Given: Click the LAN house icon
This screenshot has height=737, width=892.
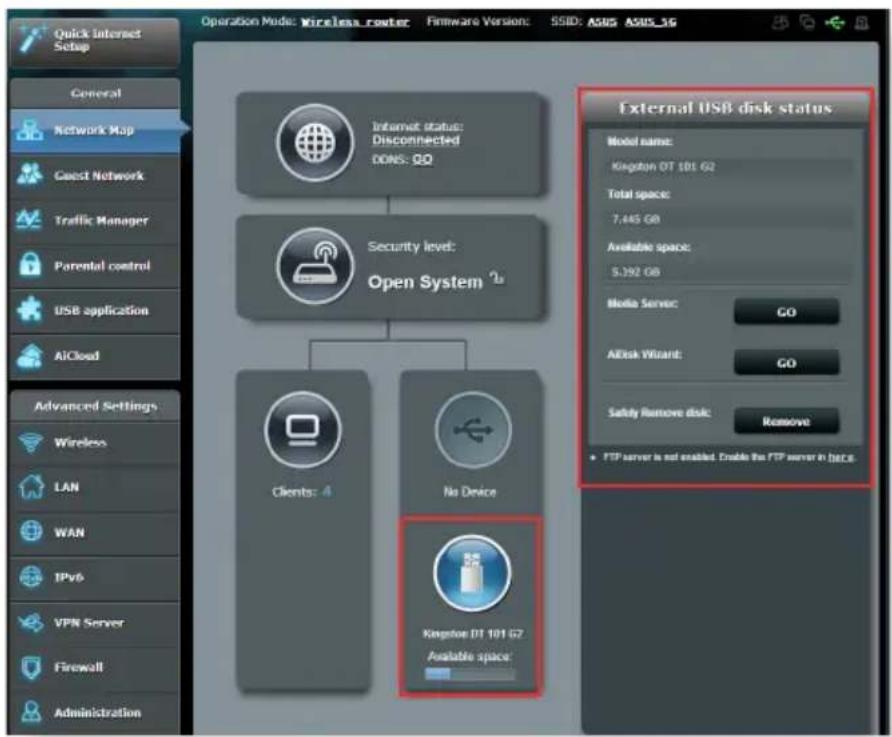Looking at the screenshot, I should click(30, 487).
